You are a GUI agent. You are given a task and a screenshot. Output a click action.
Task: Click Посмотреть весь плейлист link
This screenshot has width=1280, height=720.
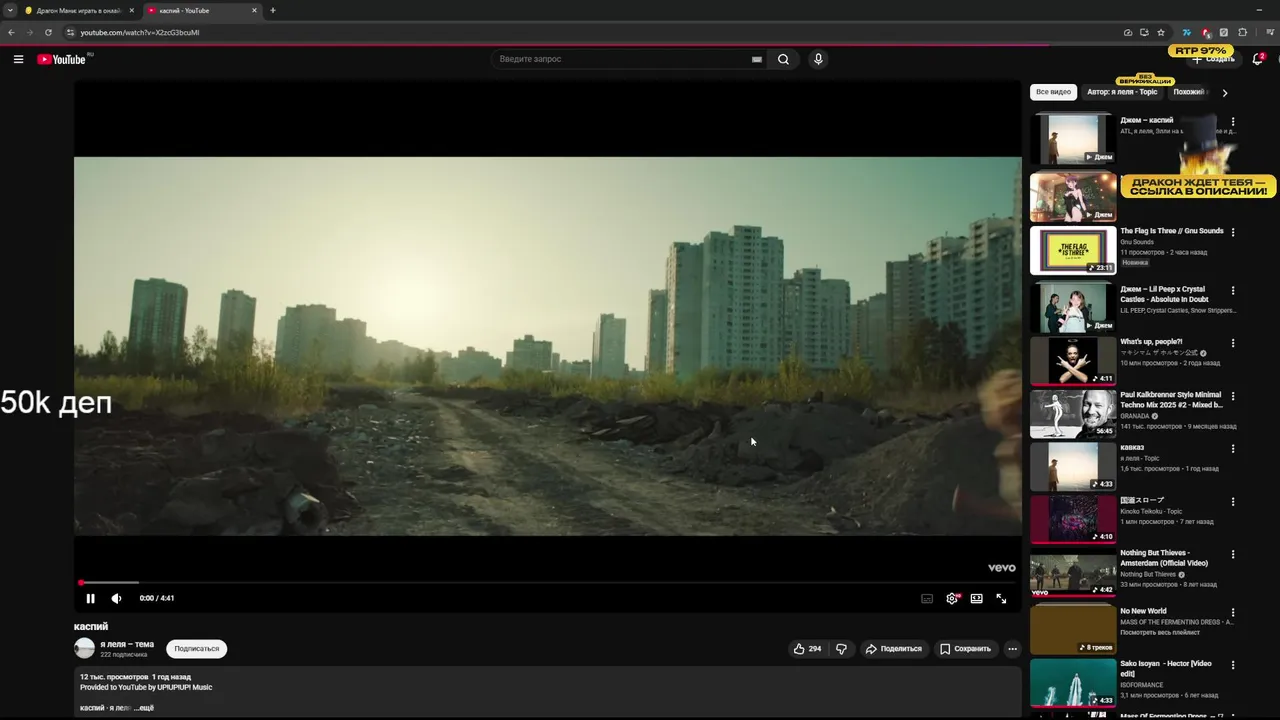tap(1159, 633)
